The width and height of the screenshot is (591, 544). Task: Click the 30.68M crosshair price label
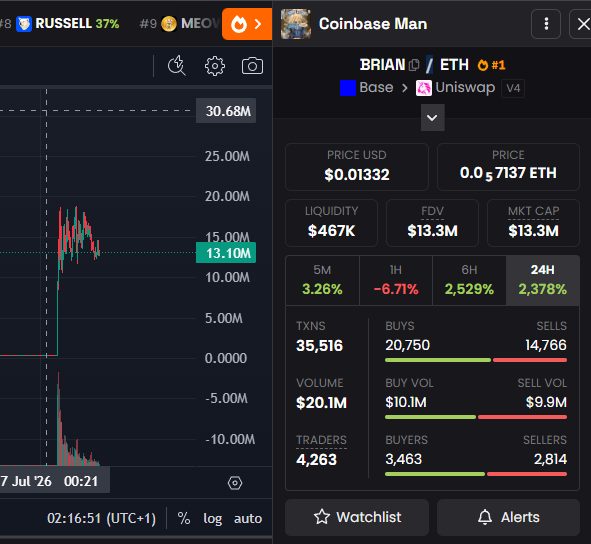(226, 111)
